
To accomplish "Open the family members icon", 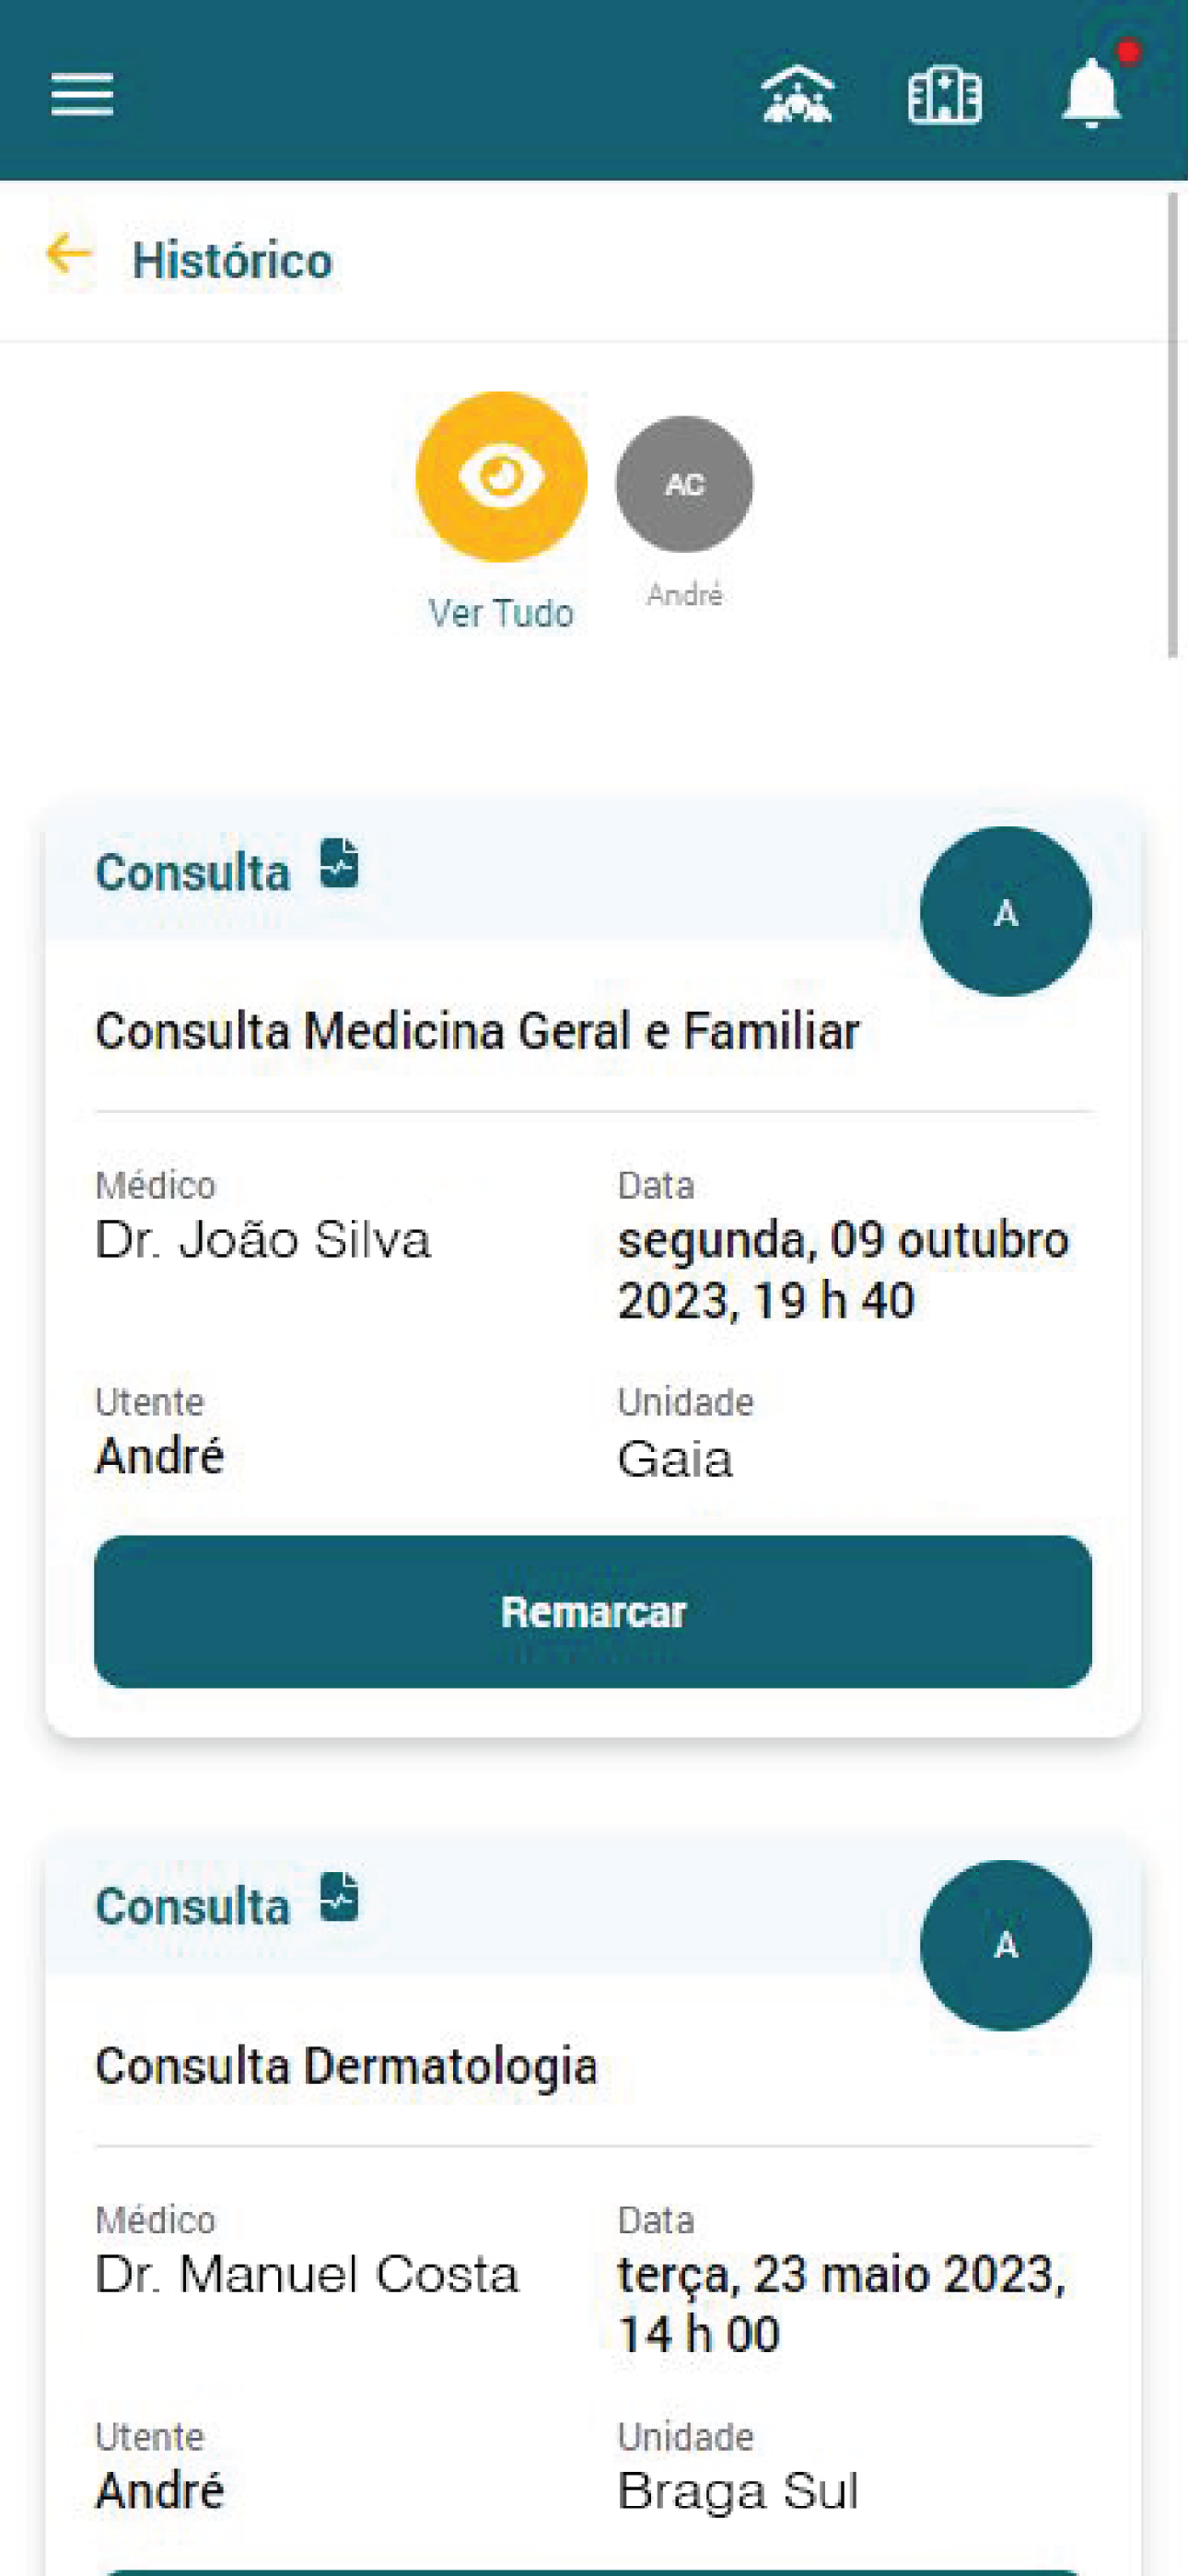I will coord(797,95).
